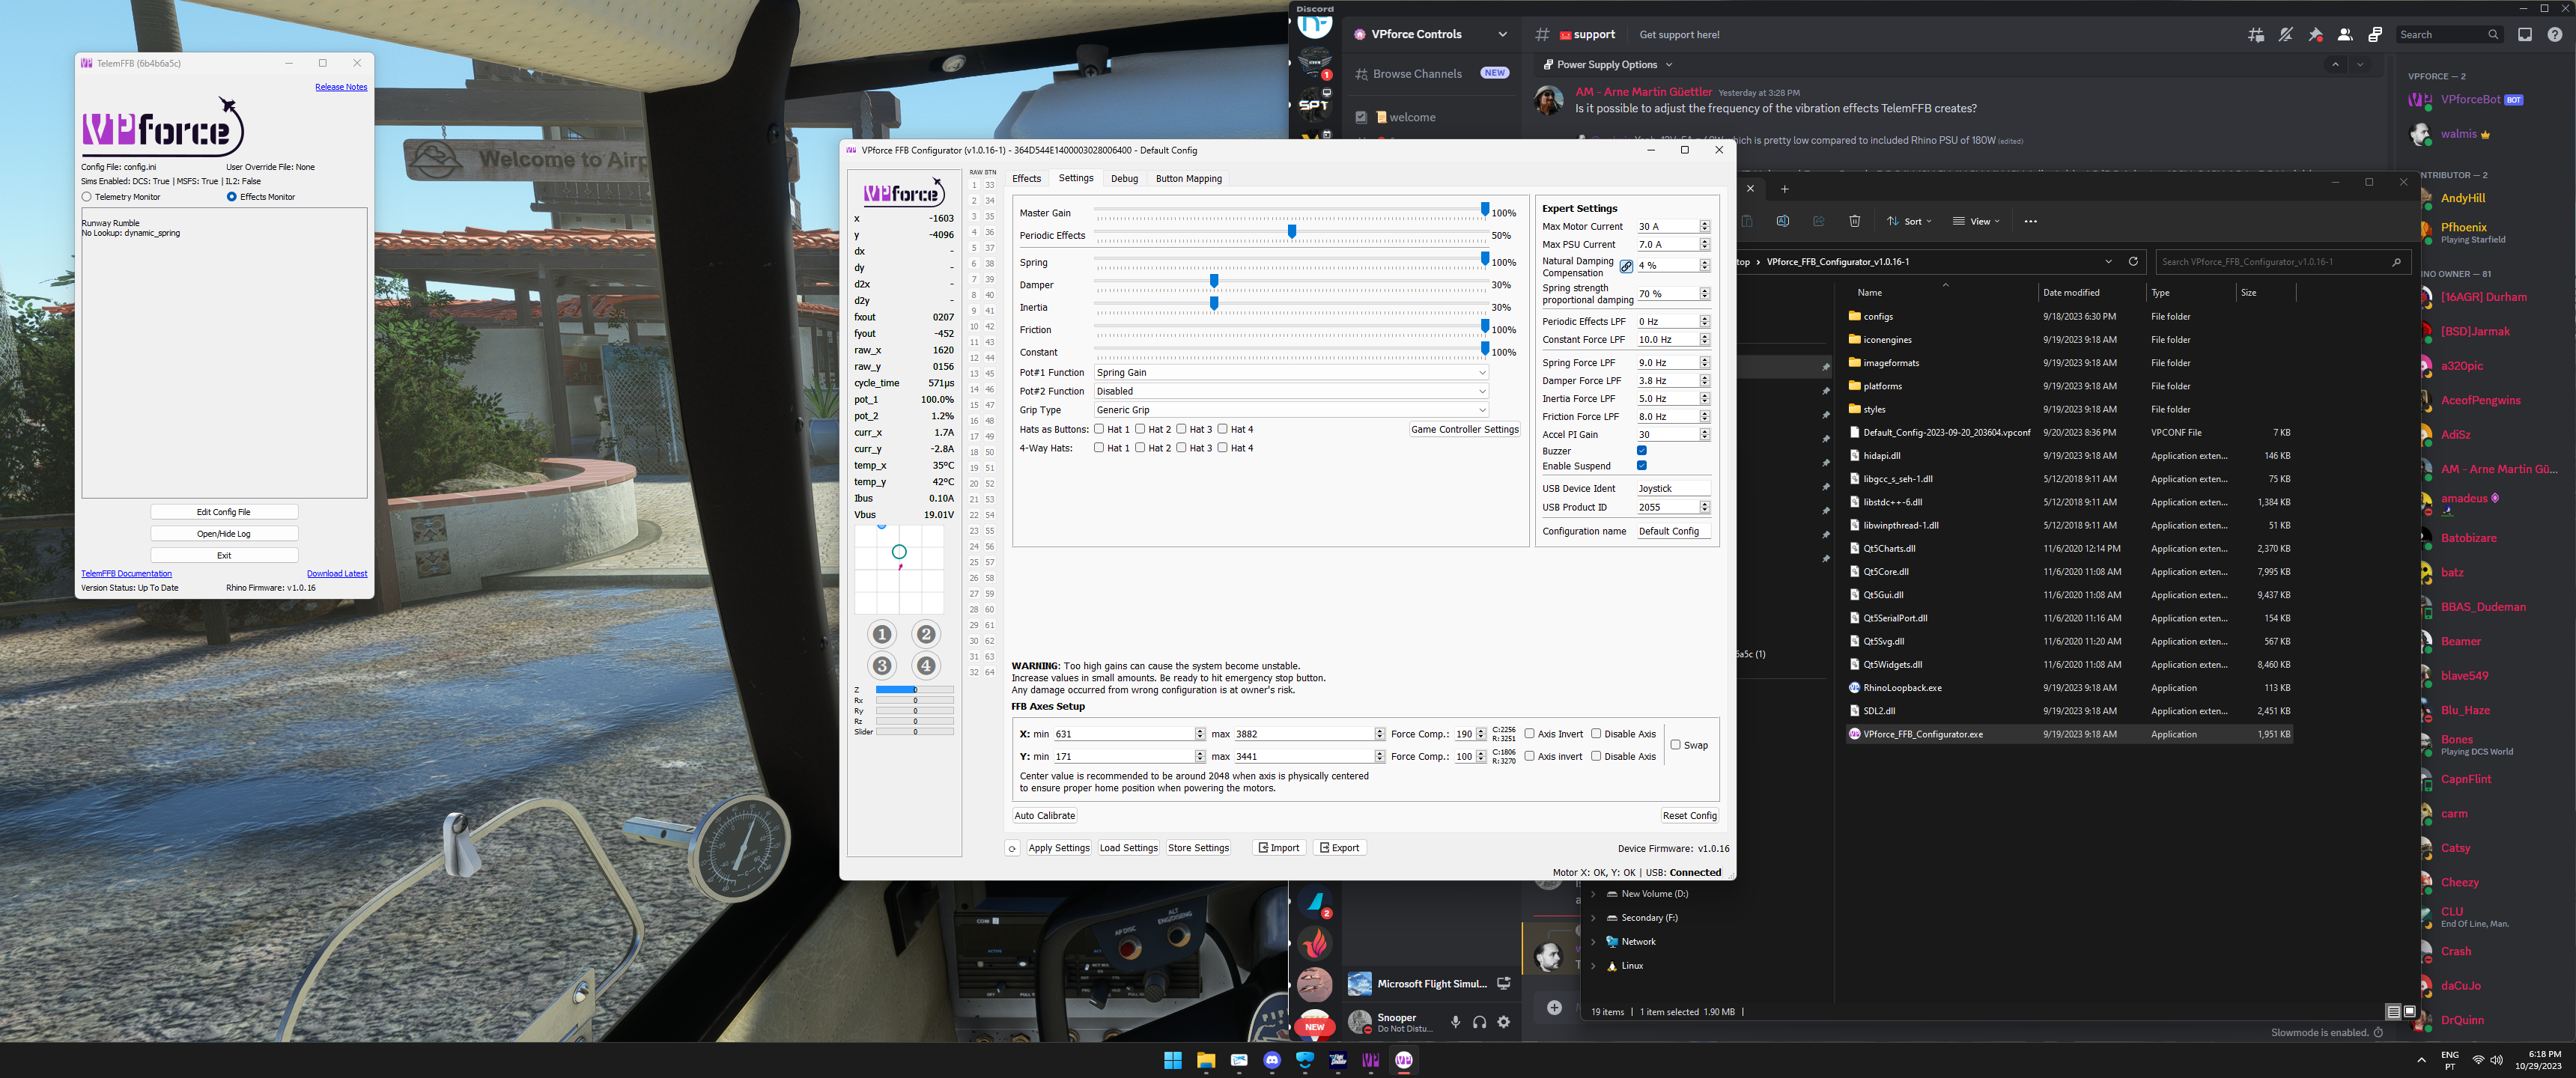
Task: Open Discord threads icon
Action: coord(2256,35)
